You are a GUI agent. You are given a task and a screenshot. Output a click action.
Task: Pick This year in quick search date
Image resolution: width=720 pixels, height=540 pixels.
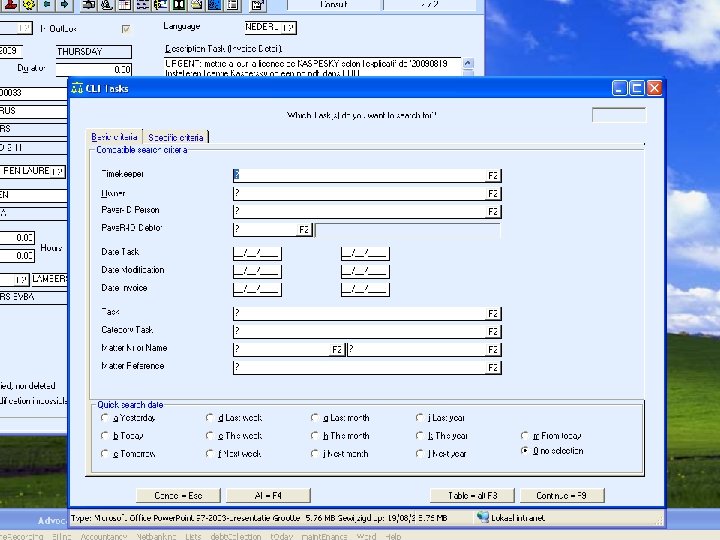tap(420, 436)
